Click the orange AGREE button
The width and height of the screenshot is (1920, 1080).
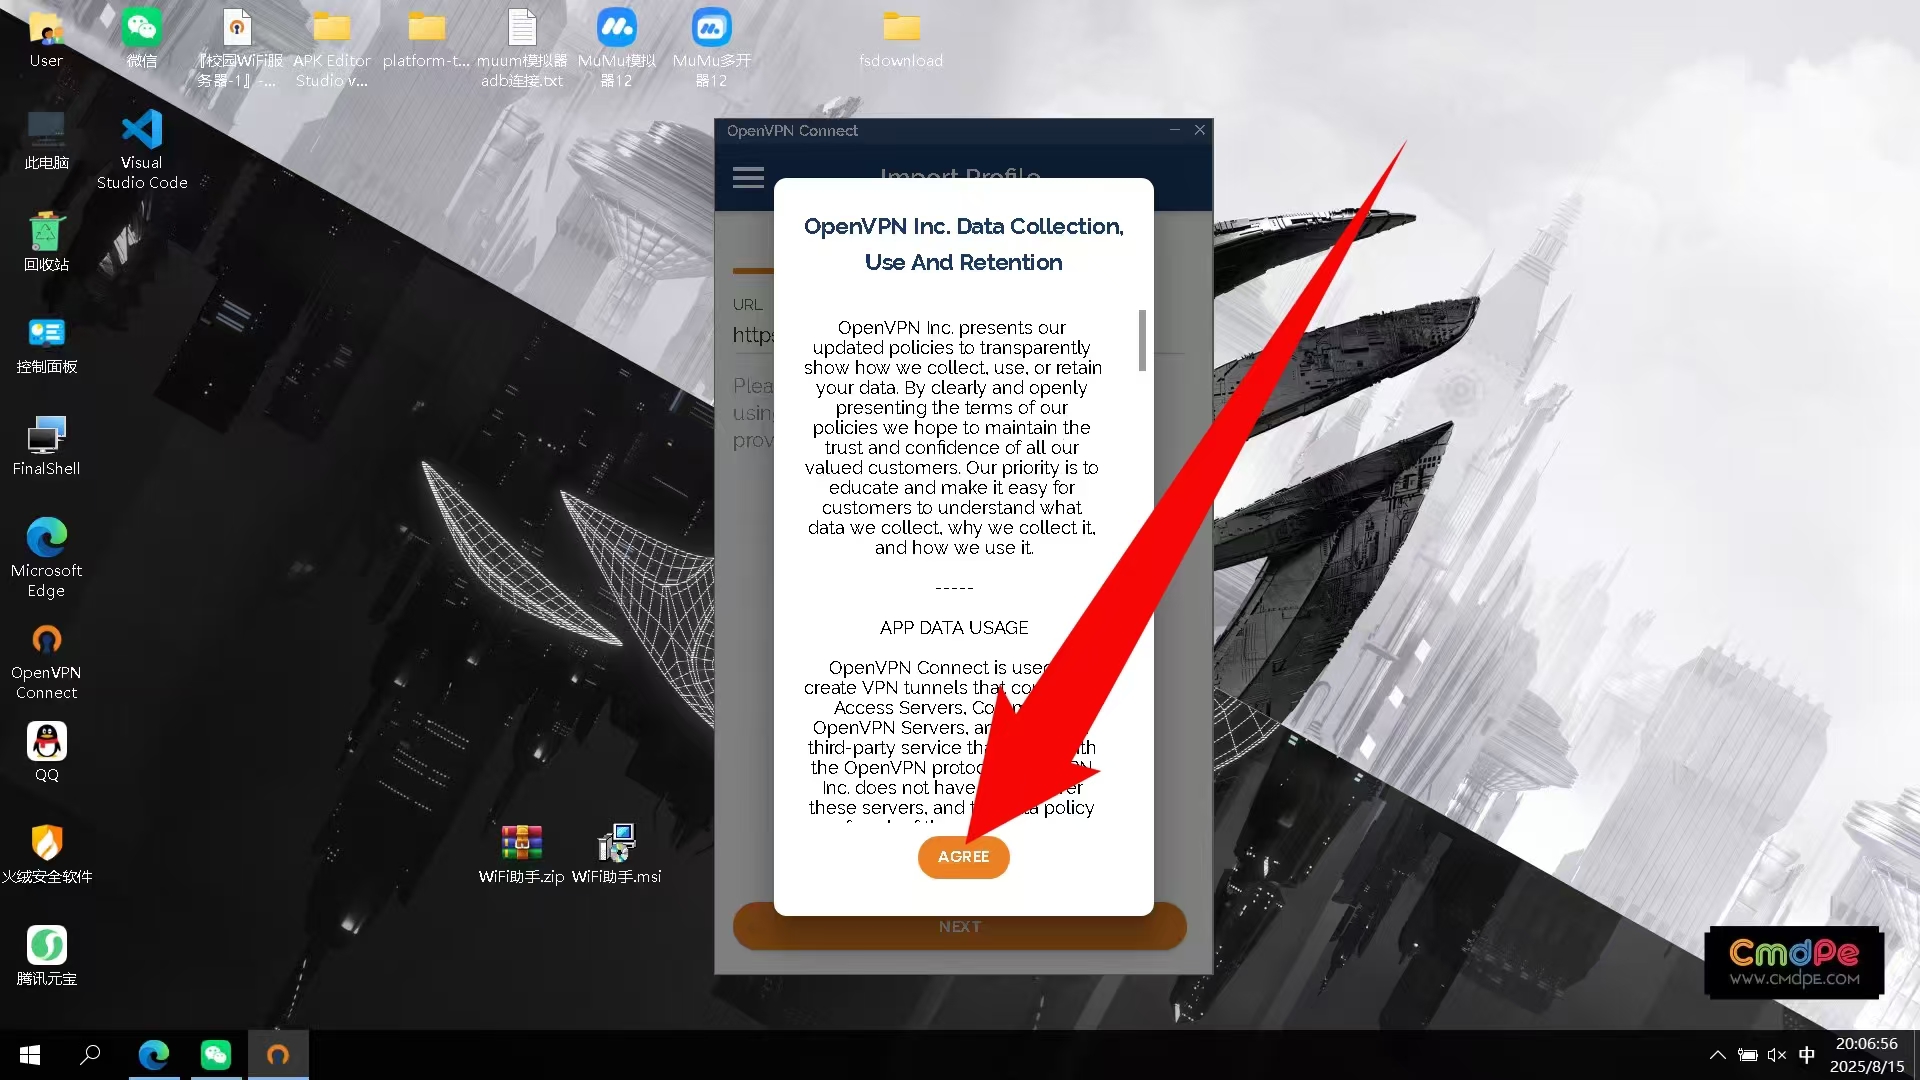963,857
